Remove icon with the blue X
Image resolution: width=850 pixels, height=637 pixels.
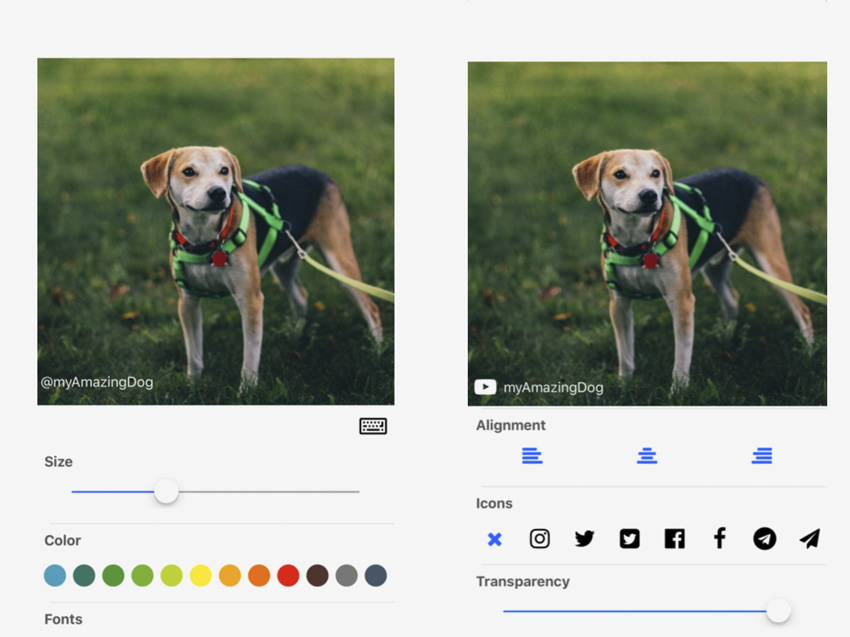pos(494,539)
